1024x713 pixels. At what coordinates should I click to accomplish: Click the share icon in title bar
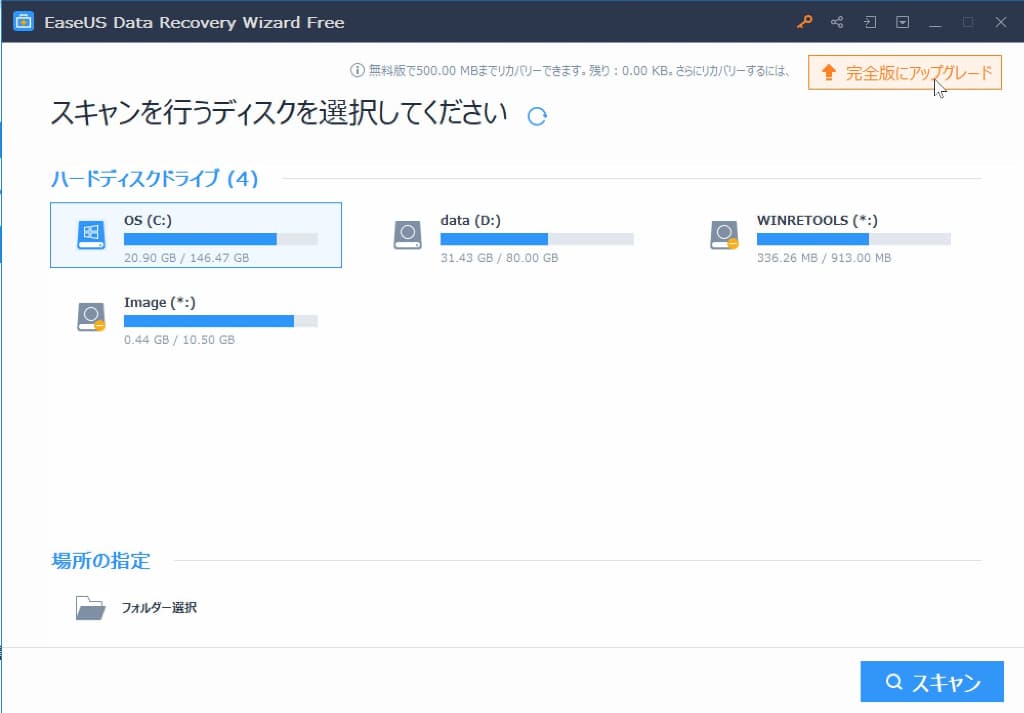click(x=837, y=22)
